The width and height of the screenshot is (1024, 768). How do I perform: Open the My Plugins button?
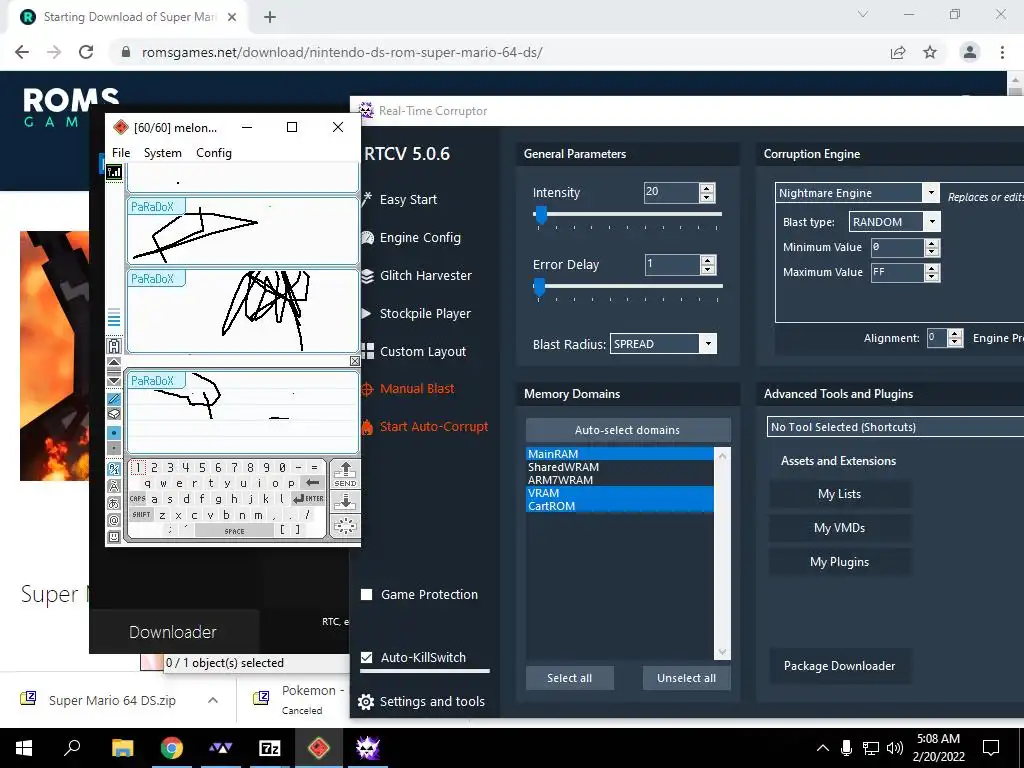[x=839, y=562]
